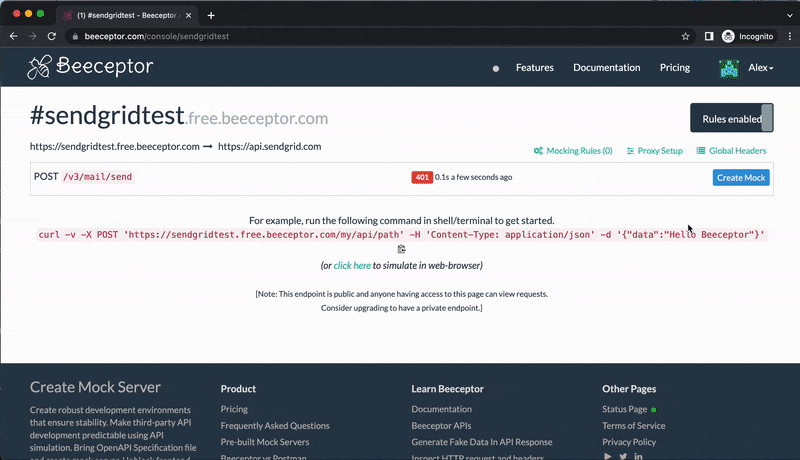Click the 401 status badge

(422, 177)
